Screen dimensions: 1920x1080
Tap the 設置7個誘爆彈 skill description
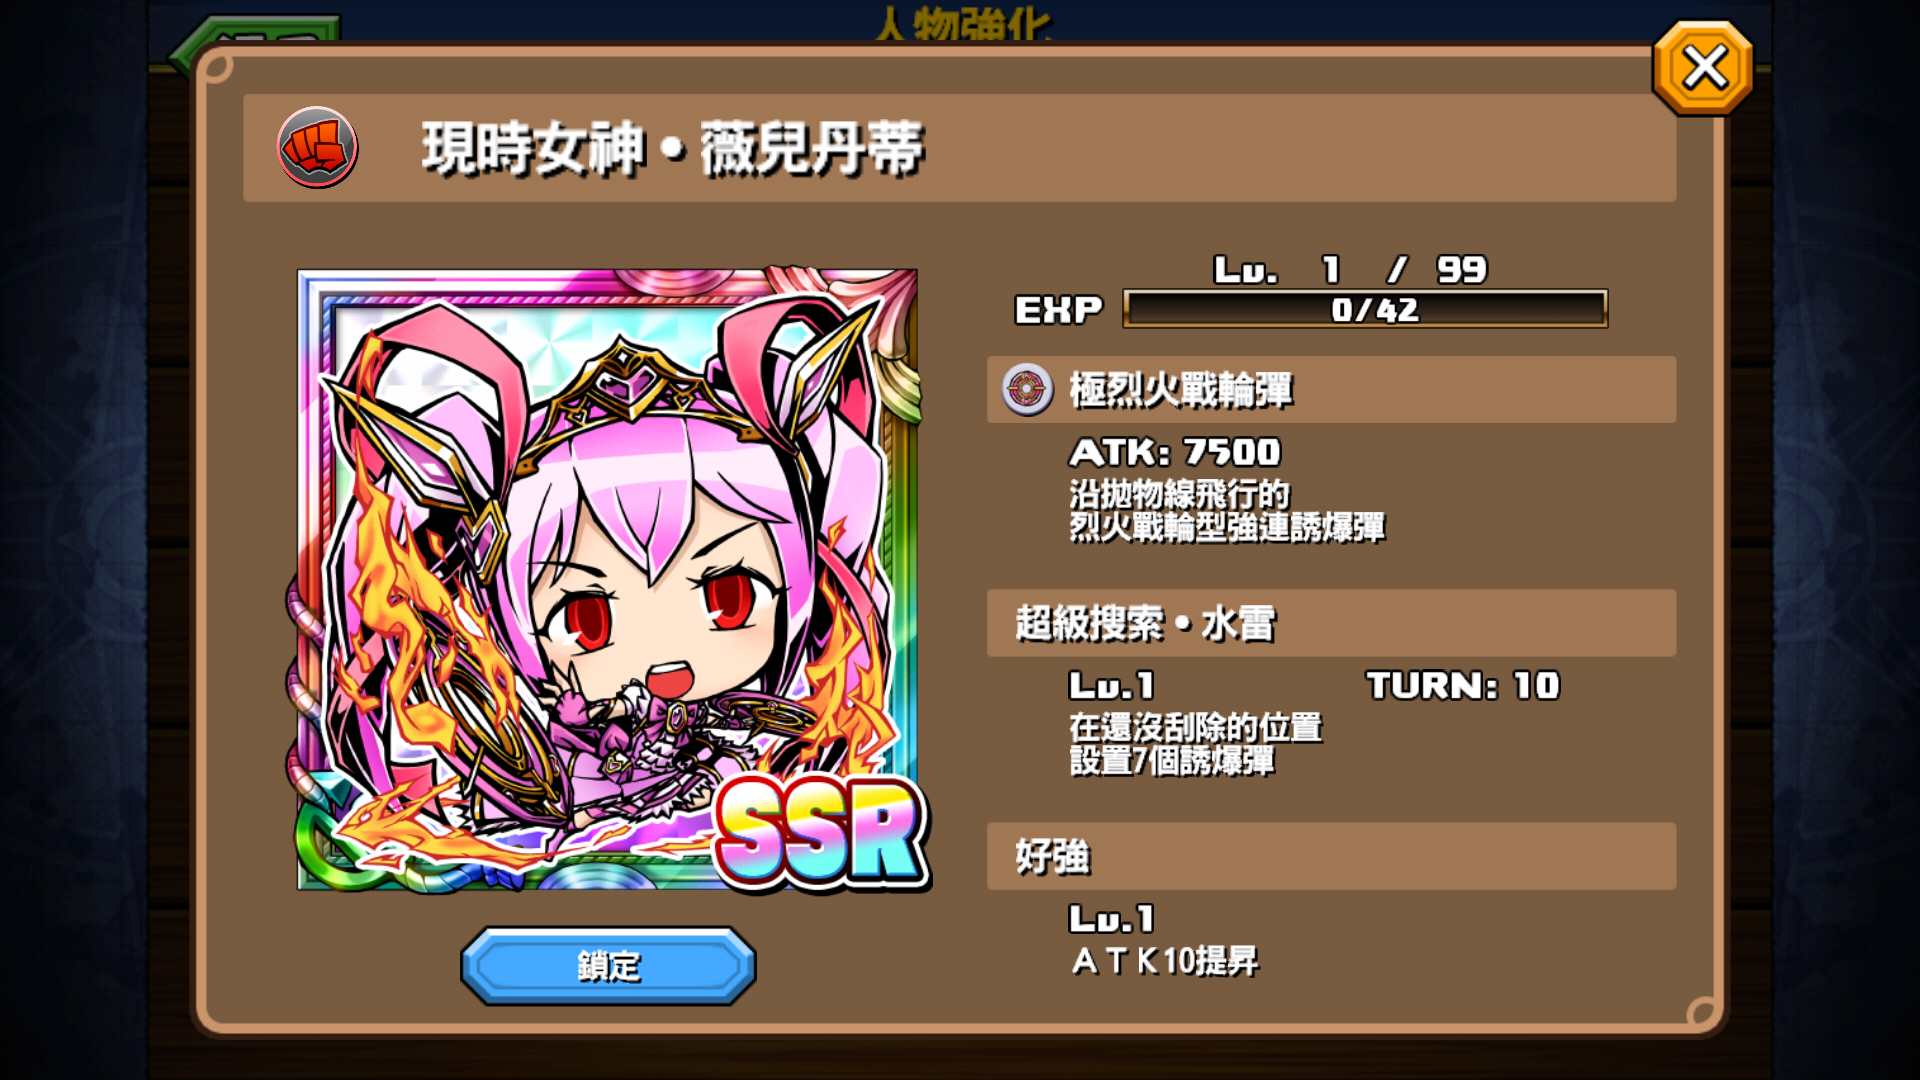click(x=1172, y=761)
